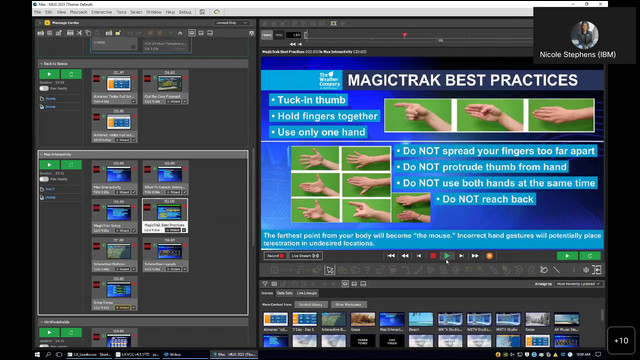Open the Tools menu
The image size is (640, 360).
(x=122, y=12)
